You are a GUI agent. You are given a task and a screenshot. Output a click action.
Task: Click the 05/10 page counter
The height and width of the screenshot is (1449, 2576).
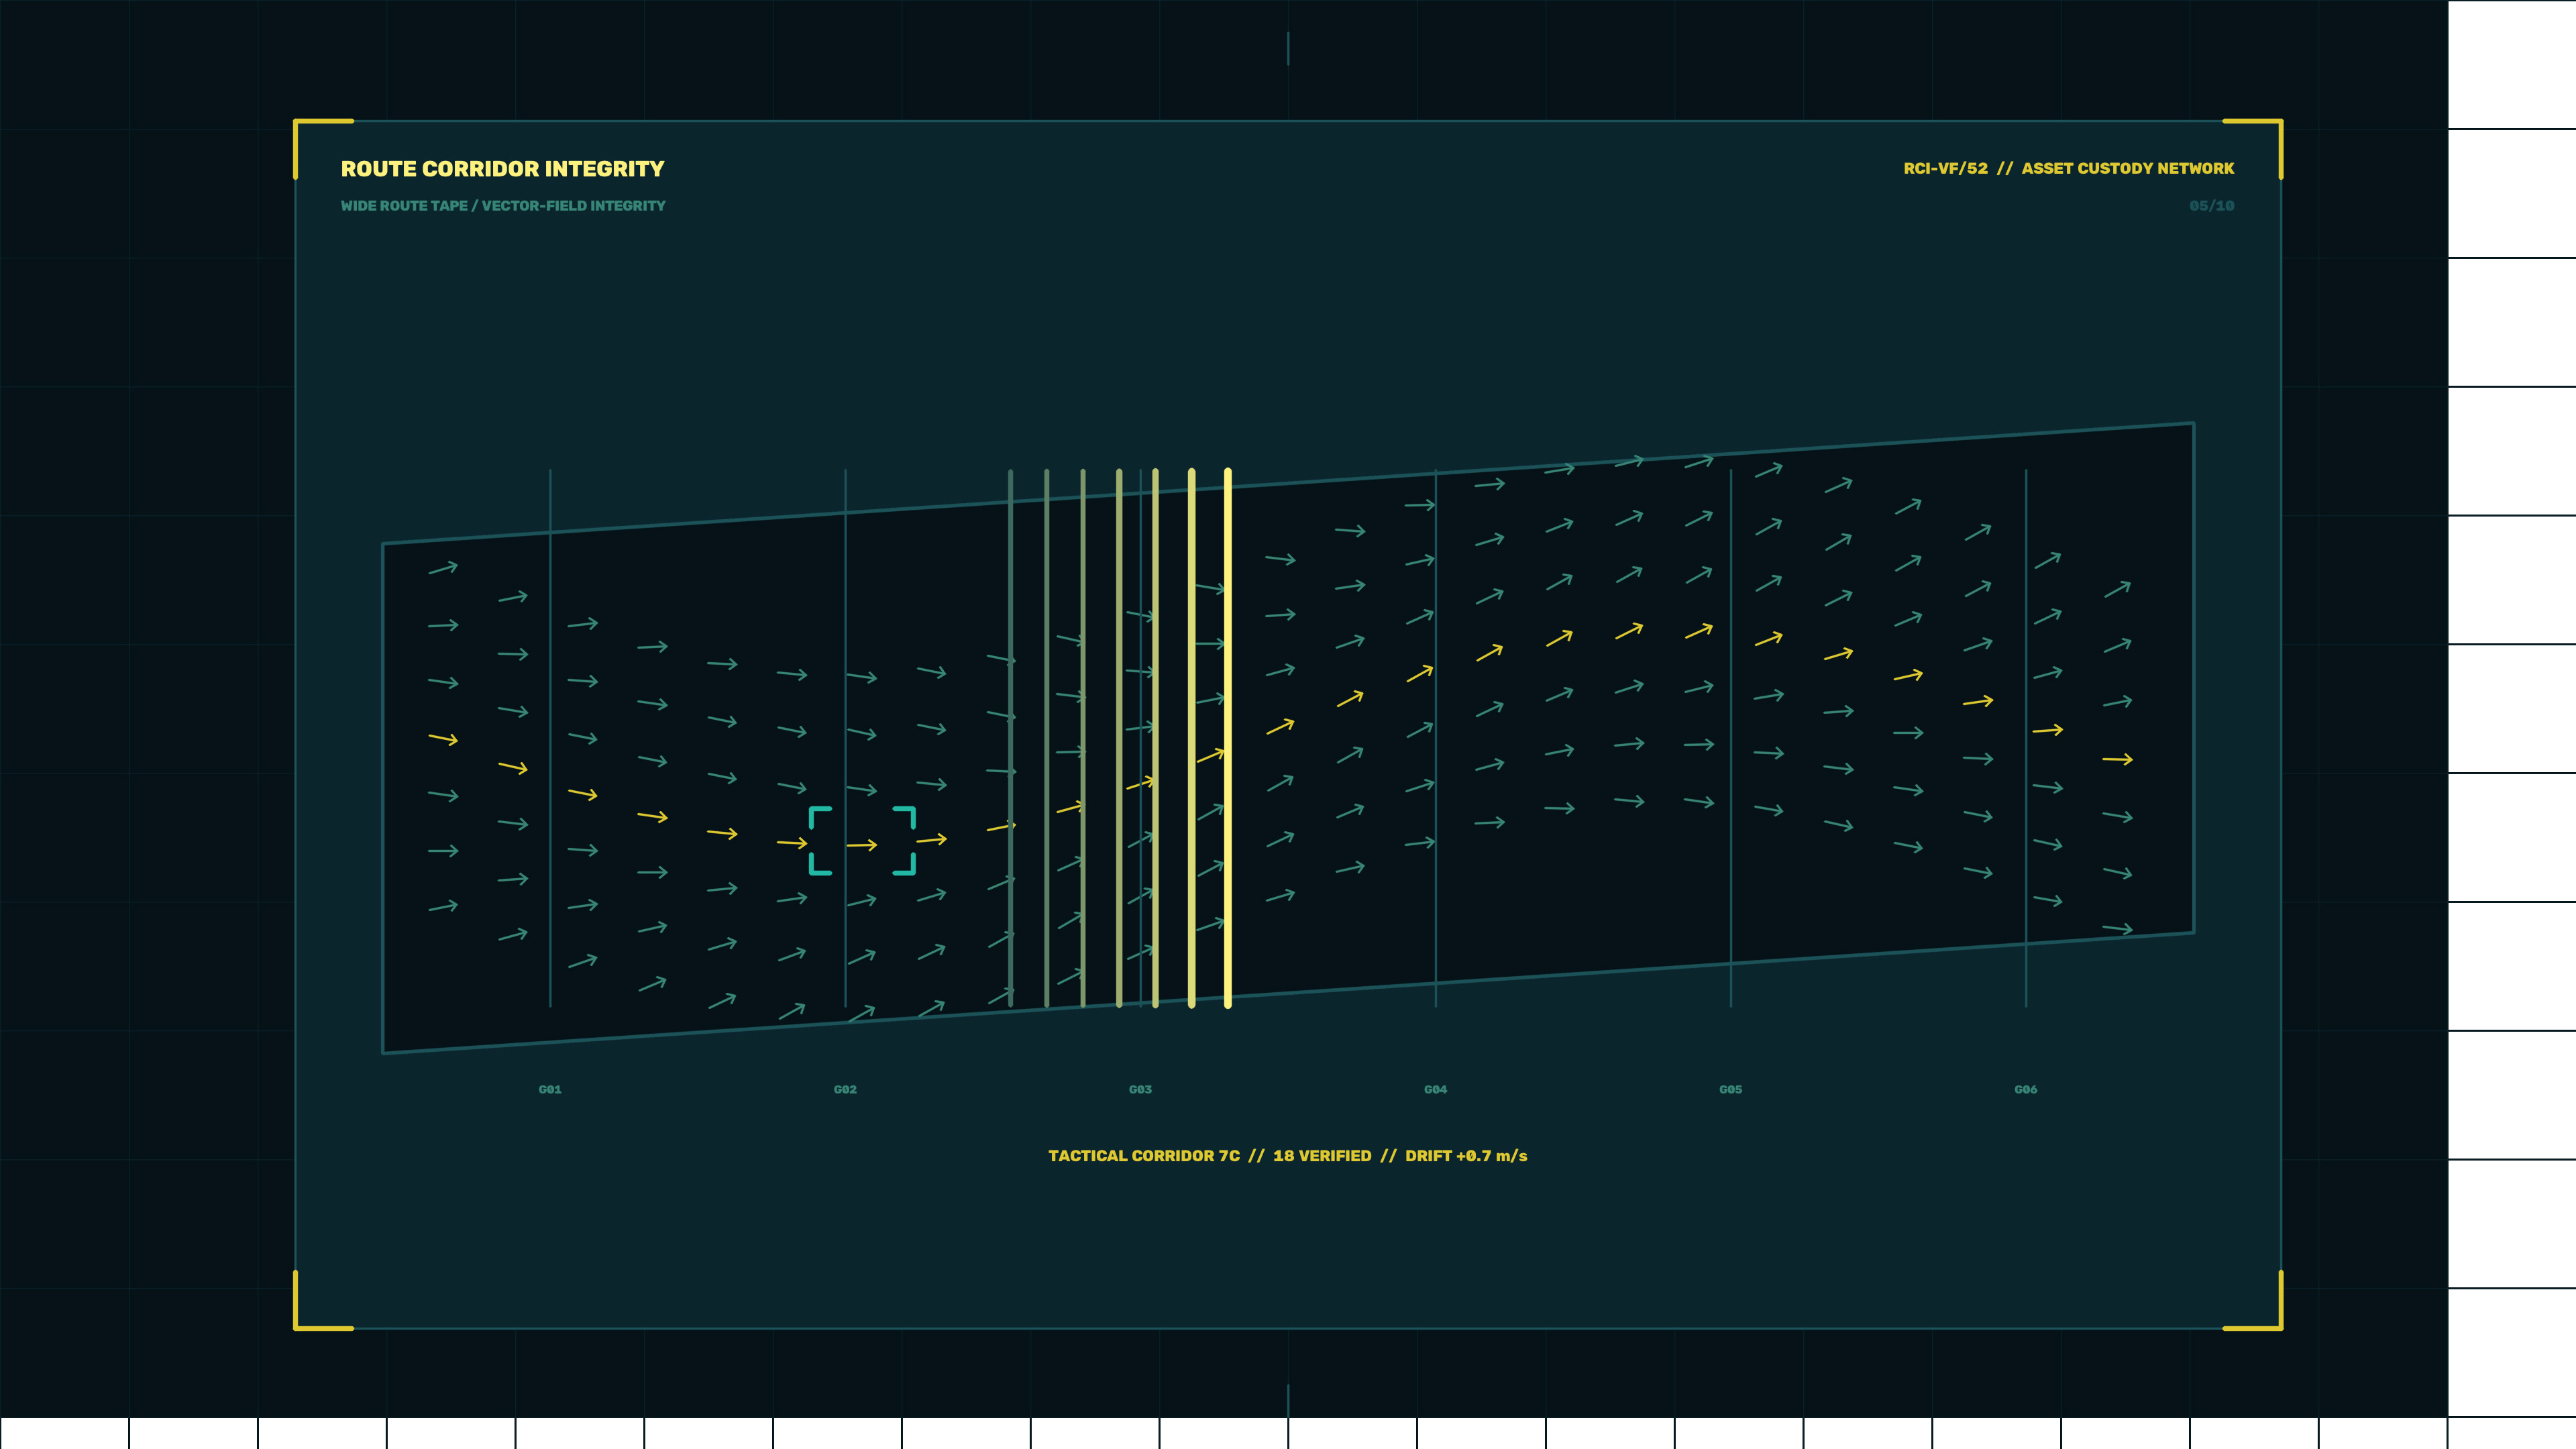coord(2211,206)
